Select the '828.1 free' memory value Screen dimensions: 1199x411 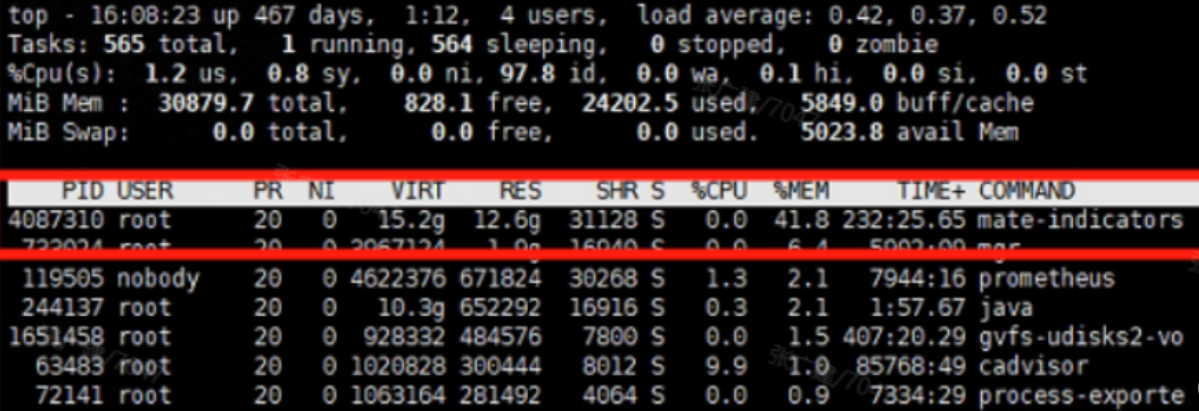[478, 103]
